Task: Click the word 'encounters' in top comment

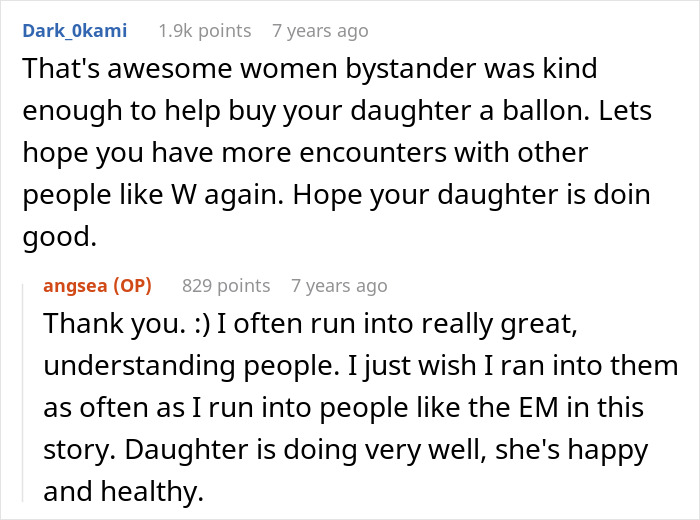Action: [373, 153]
